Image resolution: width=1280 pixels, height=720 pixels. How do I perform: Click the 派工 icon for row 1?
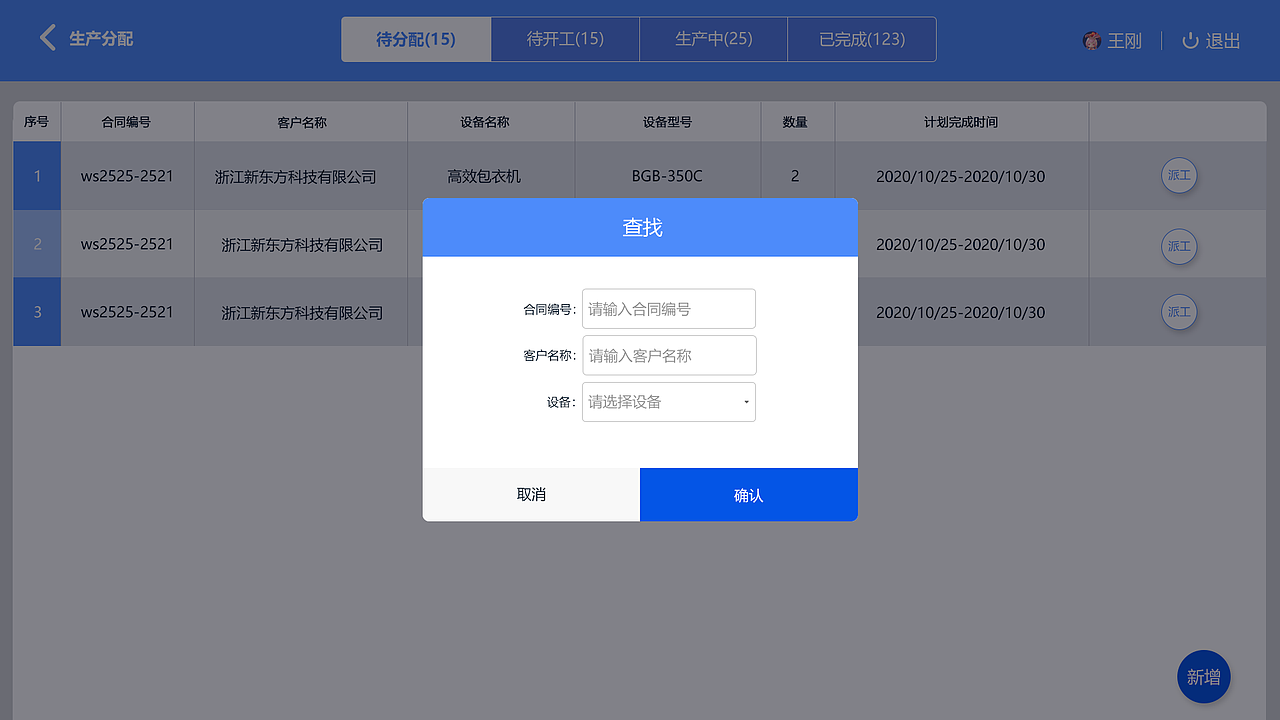click(x=1179, y=175)
